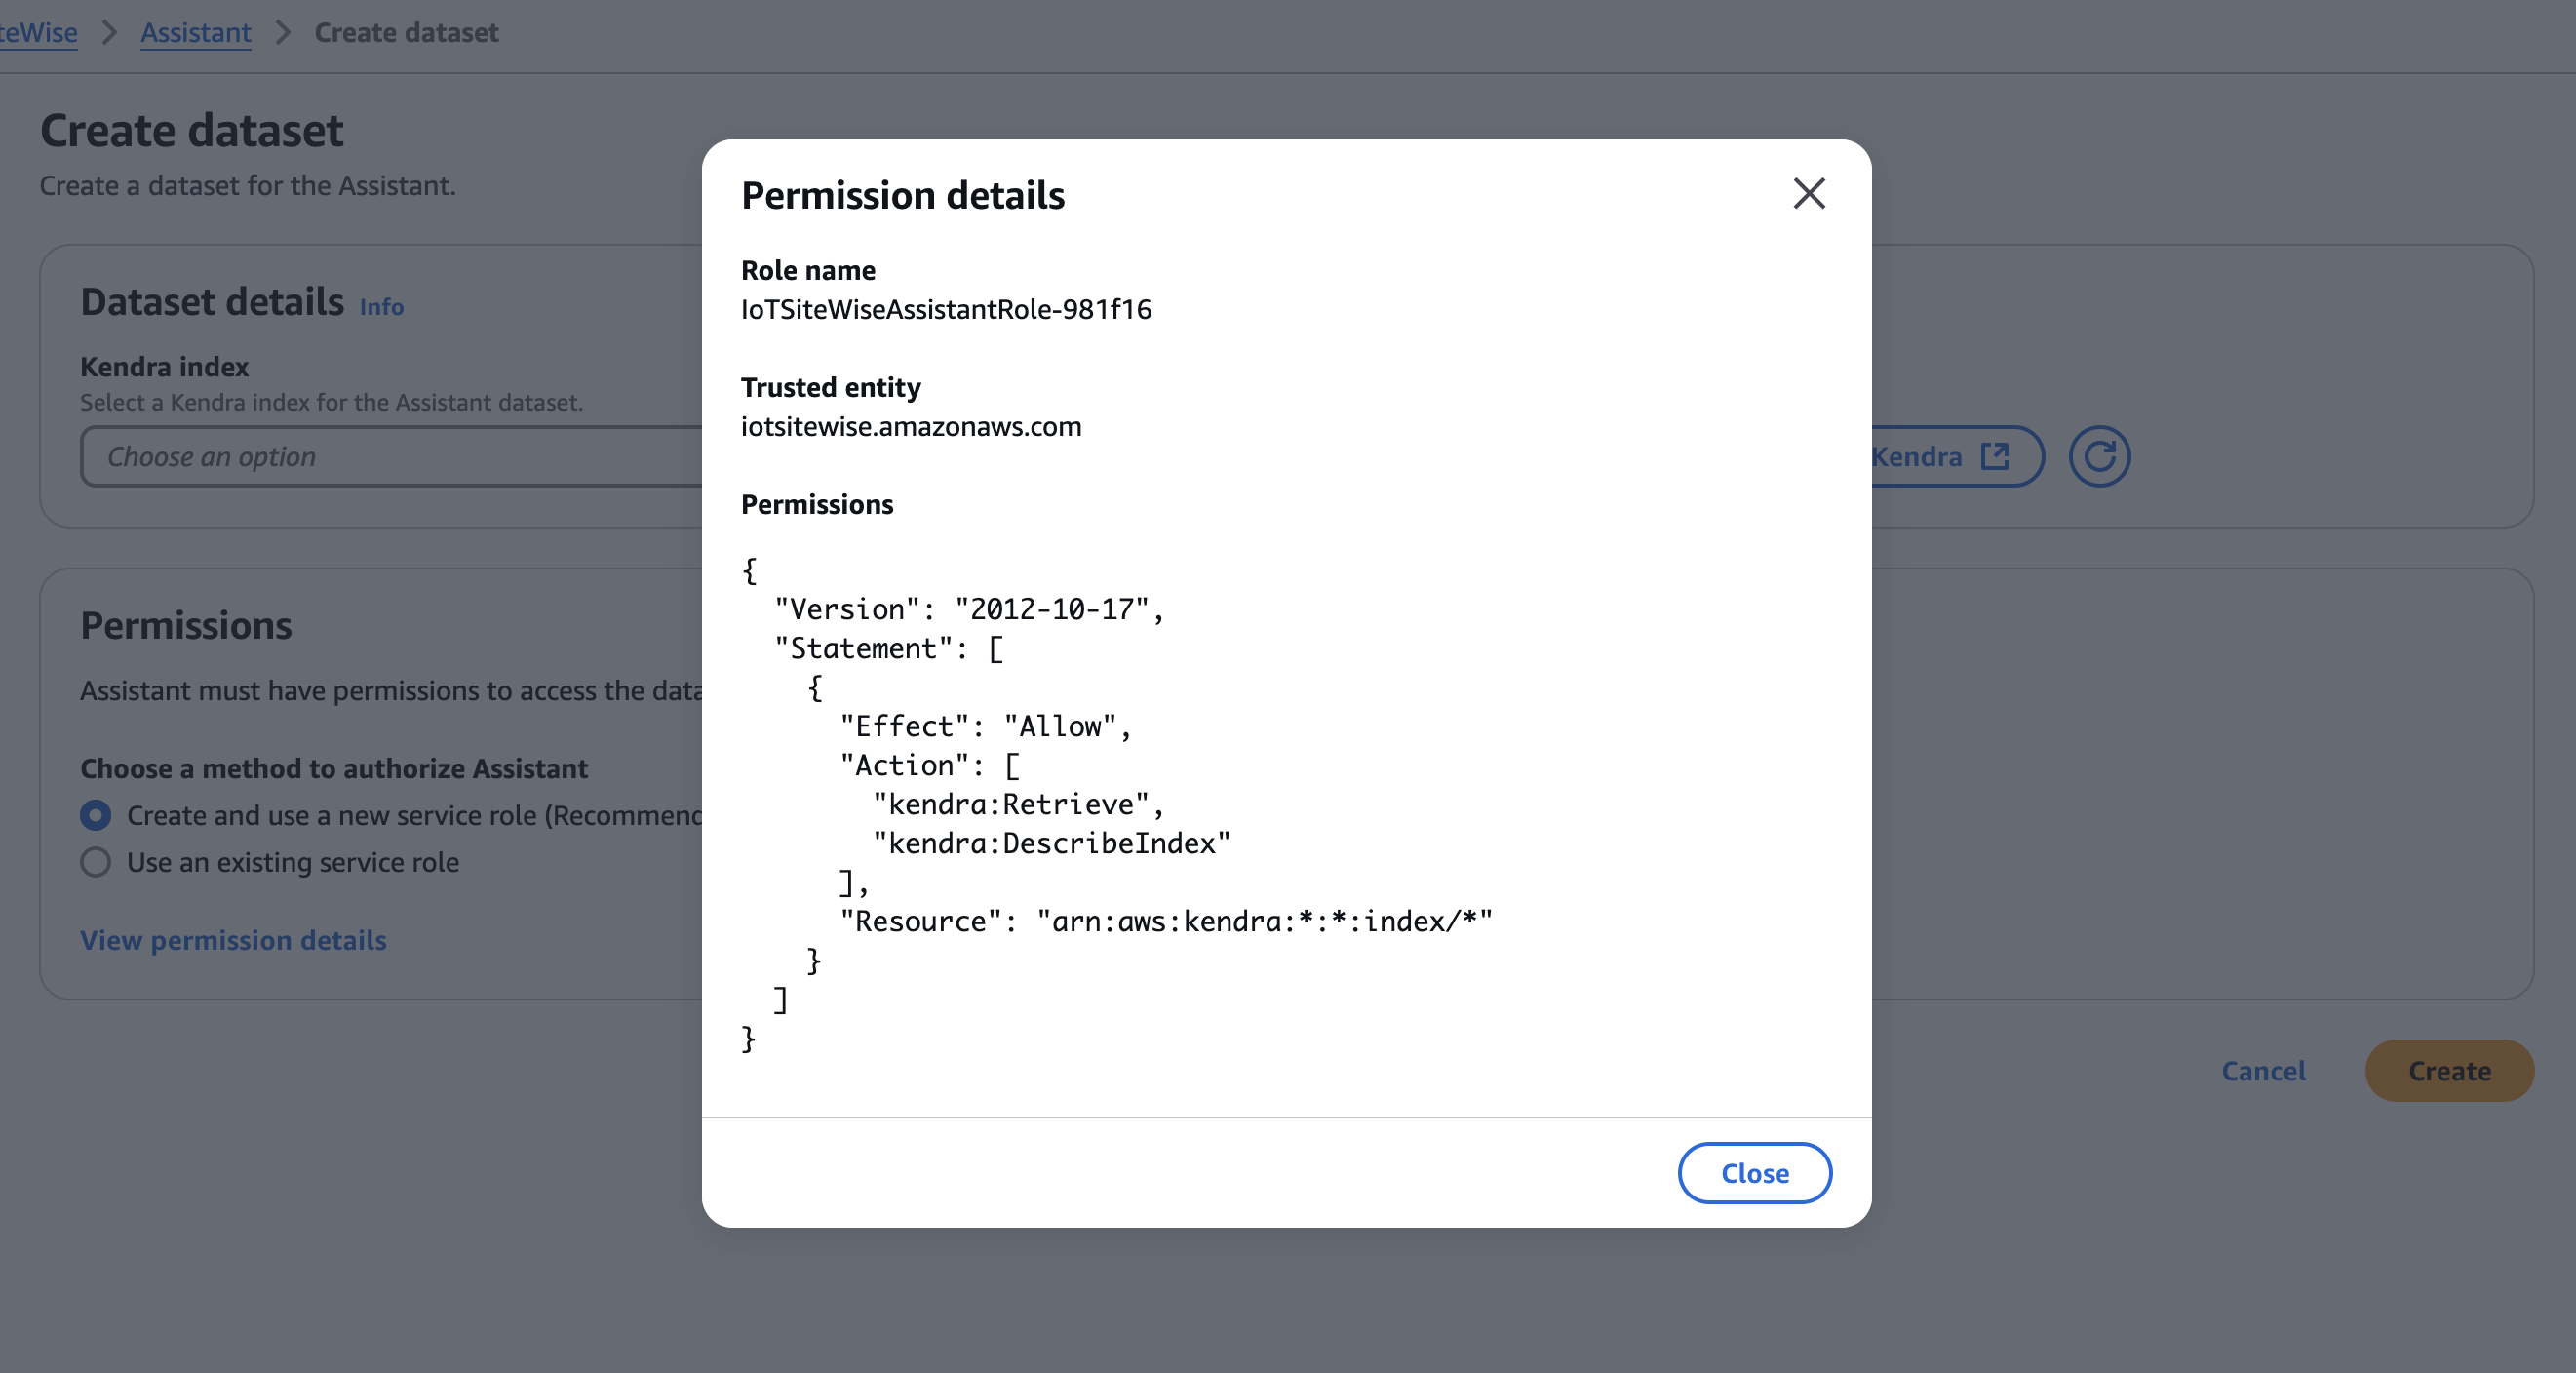Viewport: 2576px width, 1373px height.
Task: Open the teWise breadcrumb link
Action: tap(39, 32)
